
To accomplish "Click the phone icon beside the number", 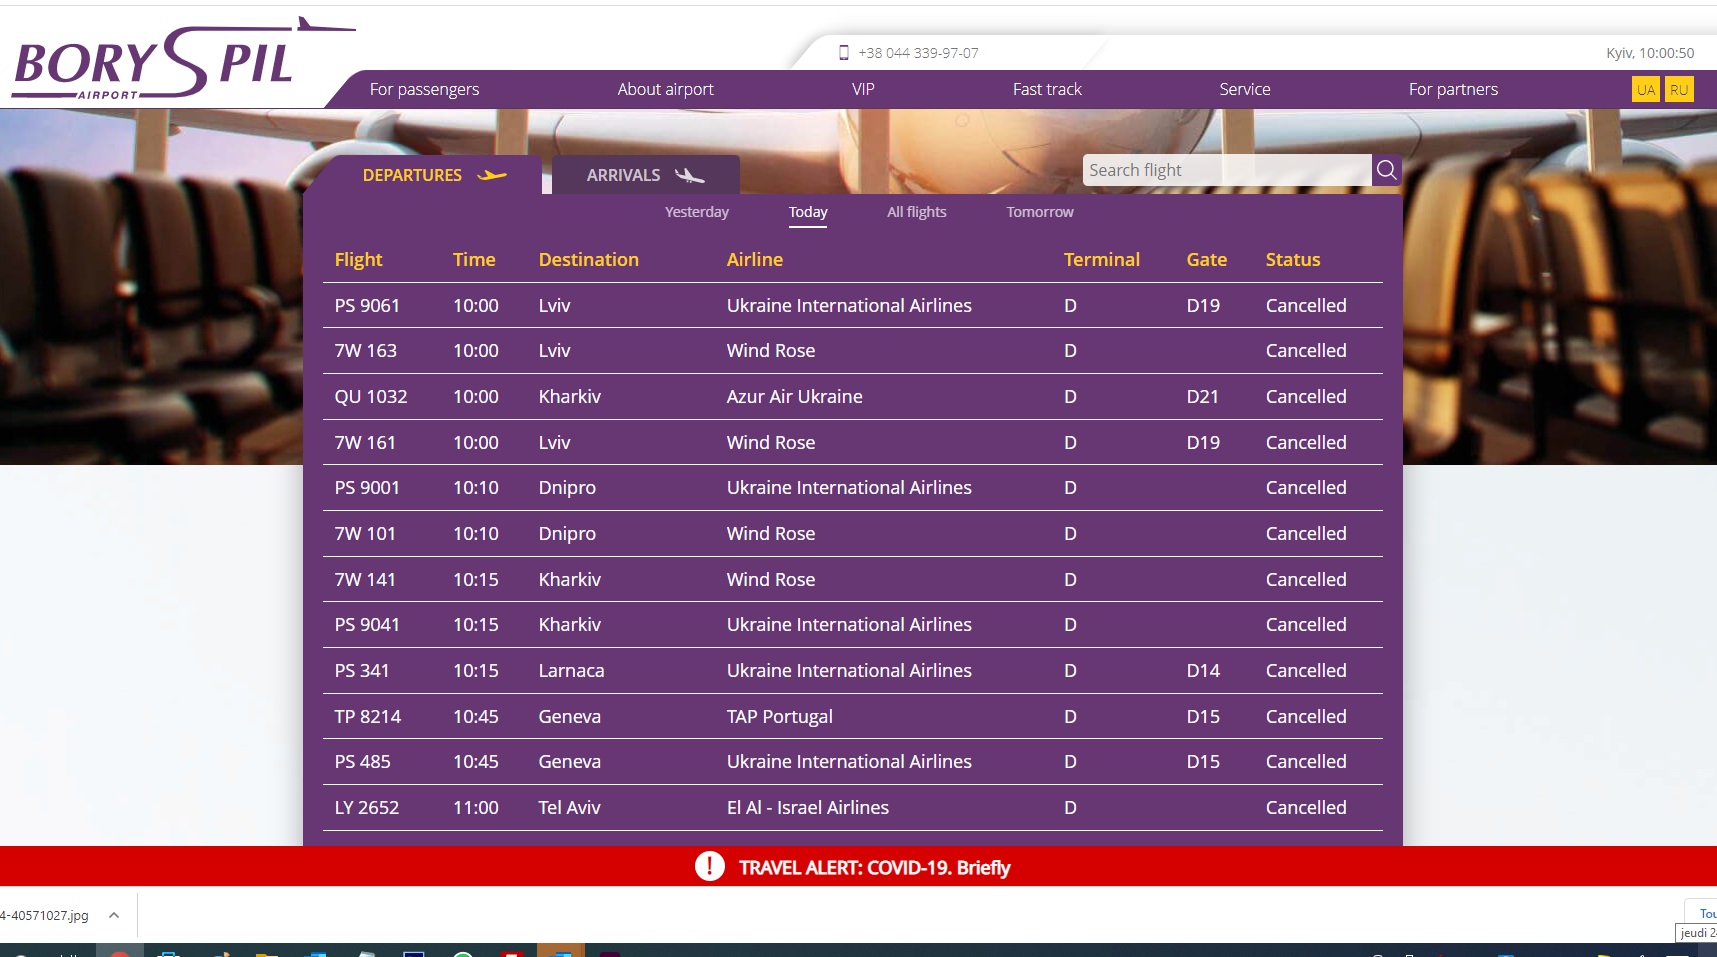I will point(843,53).
